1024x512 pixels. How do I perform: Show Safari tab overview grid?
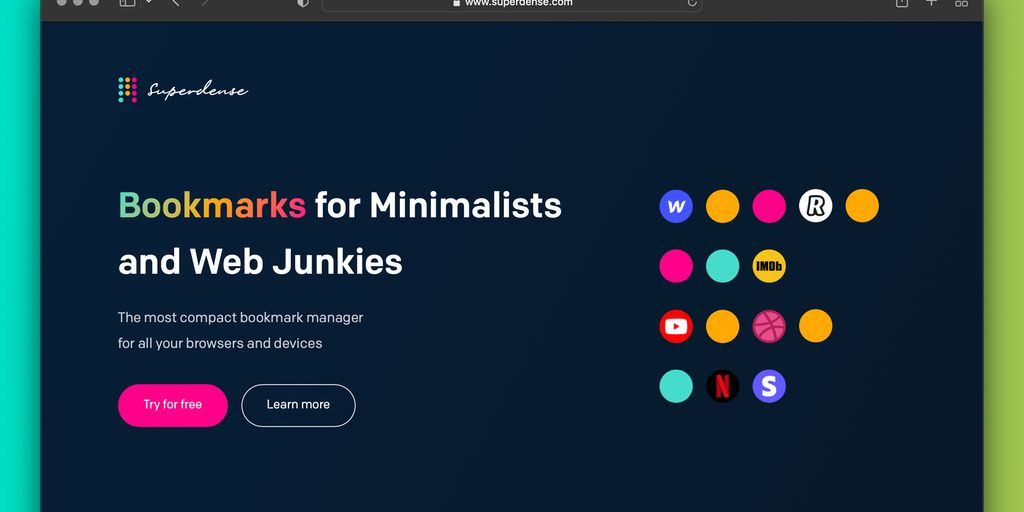click(961, 3)
